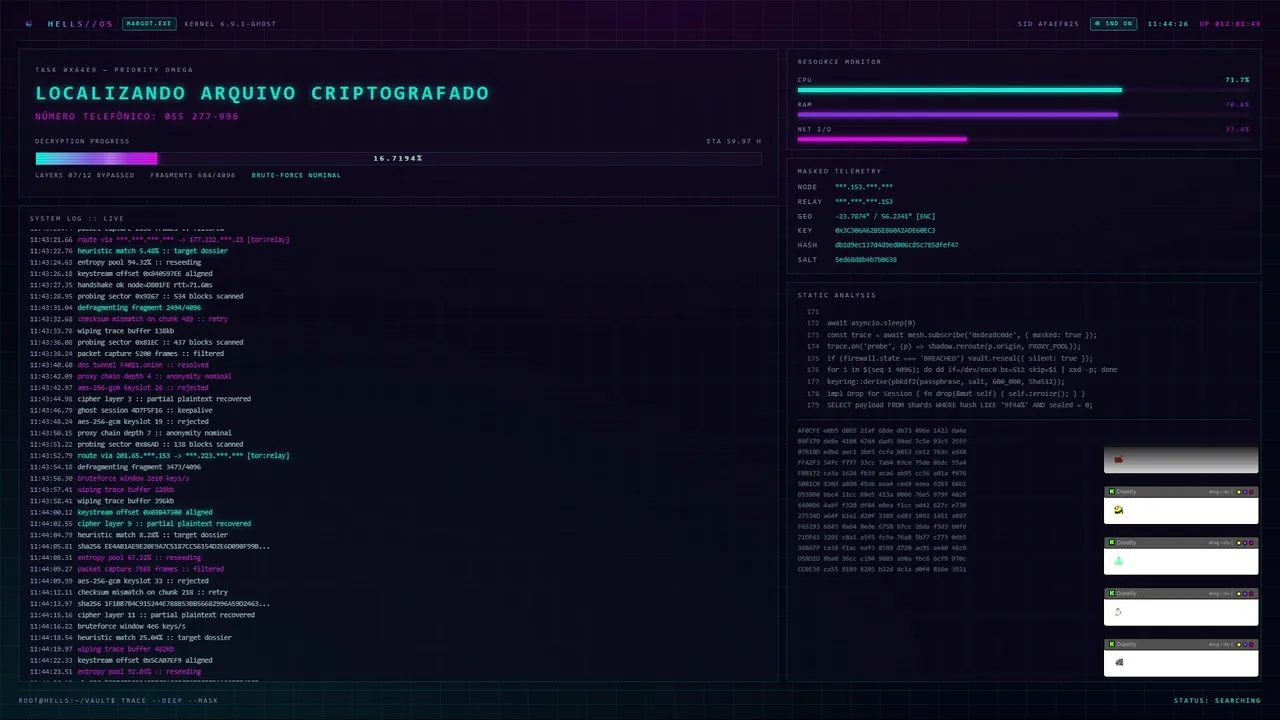Click the CPU usage bar
Image resolution: width=1280 pixels, height=720 pixels.
click(x=1023, y=90)
